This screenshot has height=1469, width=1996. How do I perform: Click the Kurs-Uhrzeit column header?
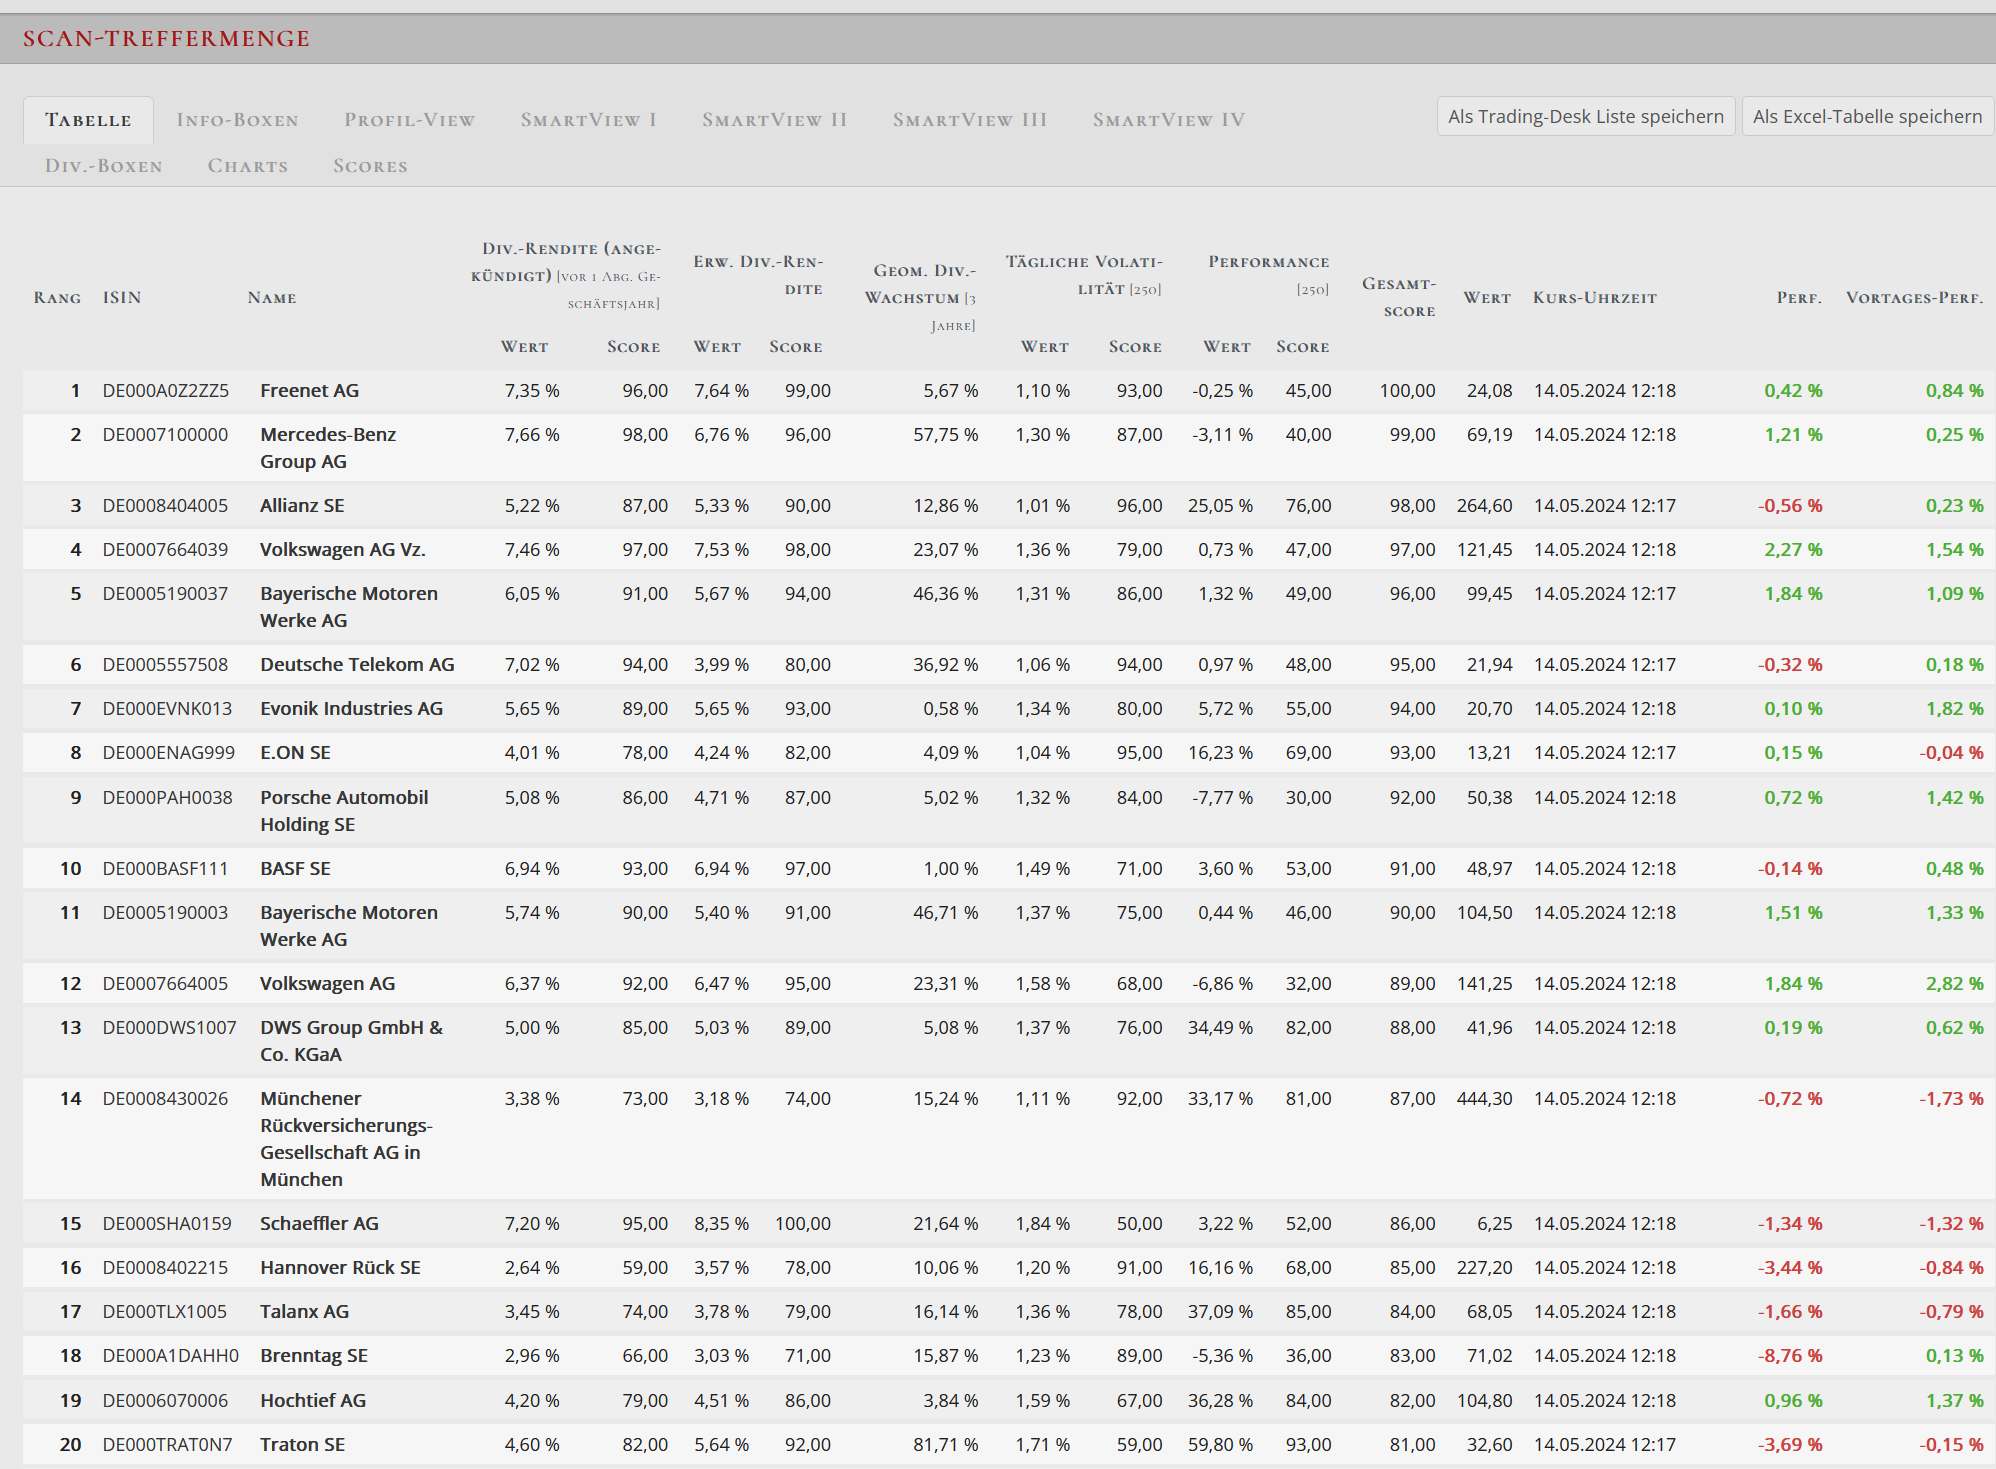[1594, 298]
